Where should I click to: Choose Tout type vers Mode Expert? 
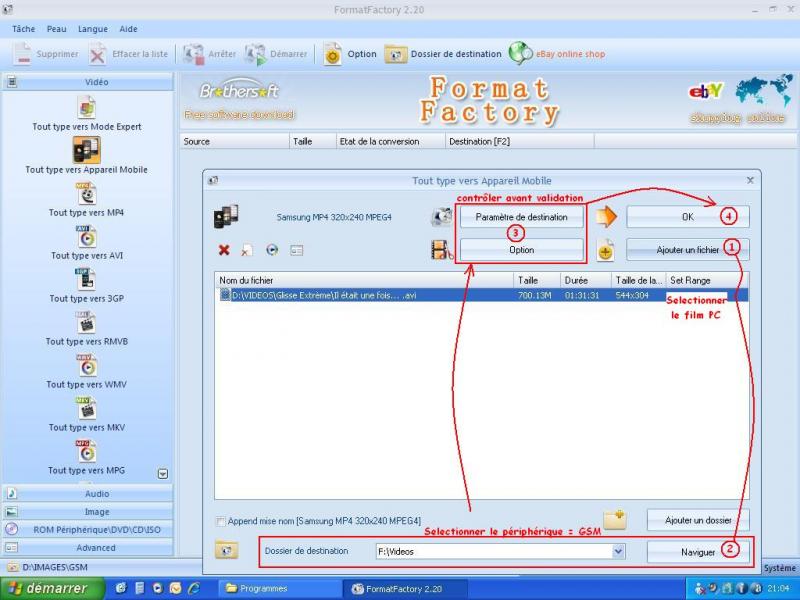87,114
